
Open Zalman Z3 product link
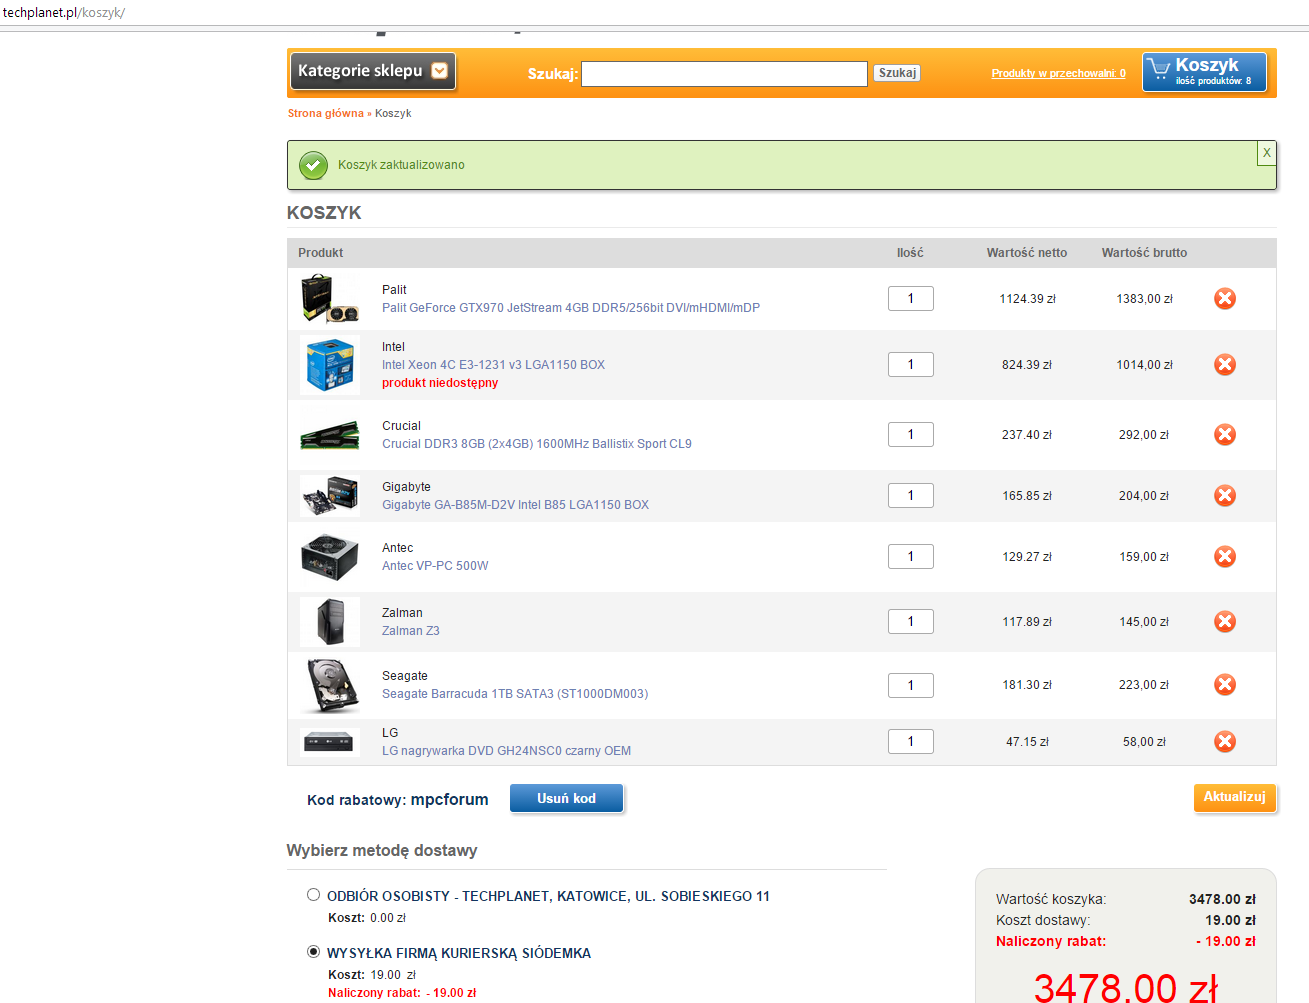coord(411,631)
